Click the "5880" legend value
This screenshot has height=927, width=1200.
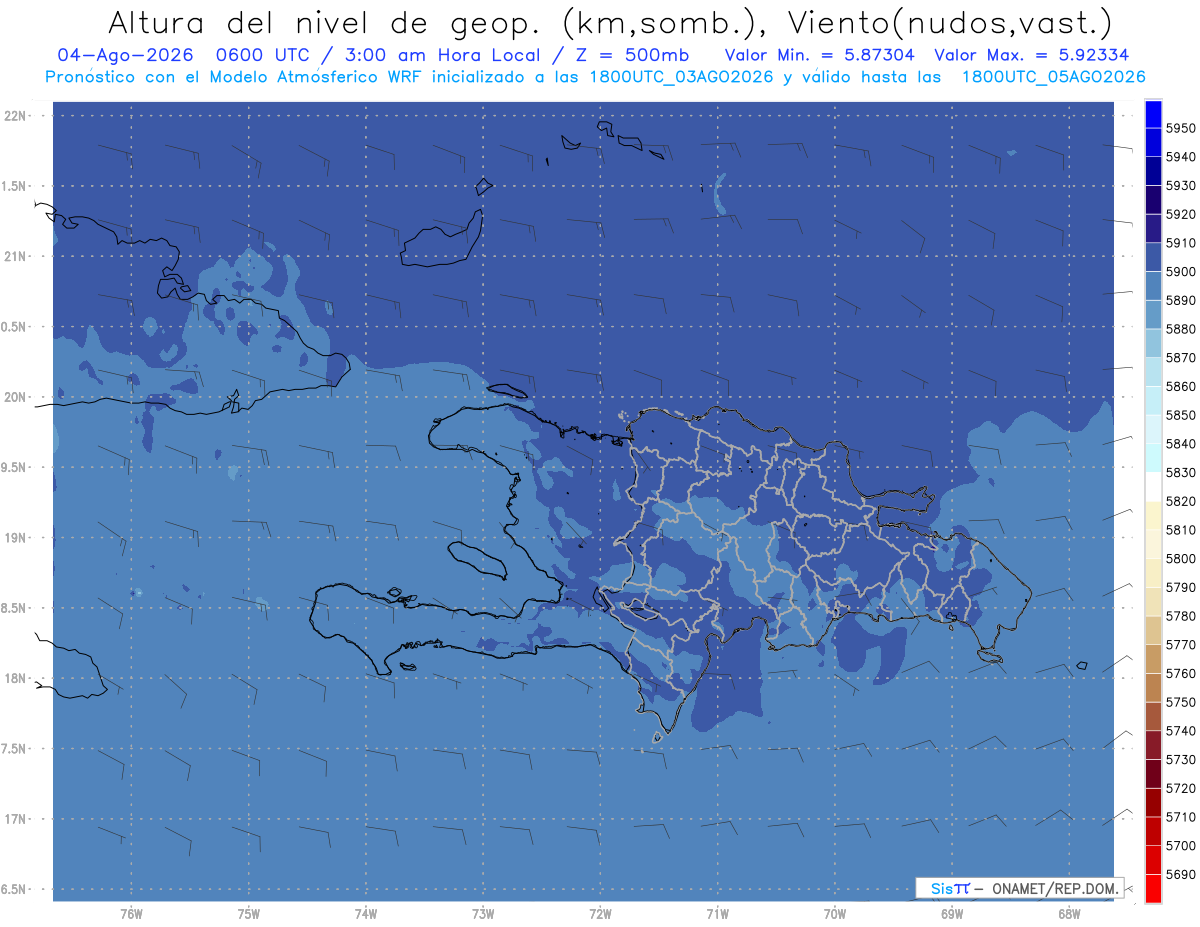point(1180,329)
